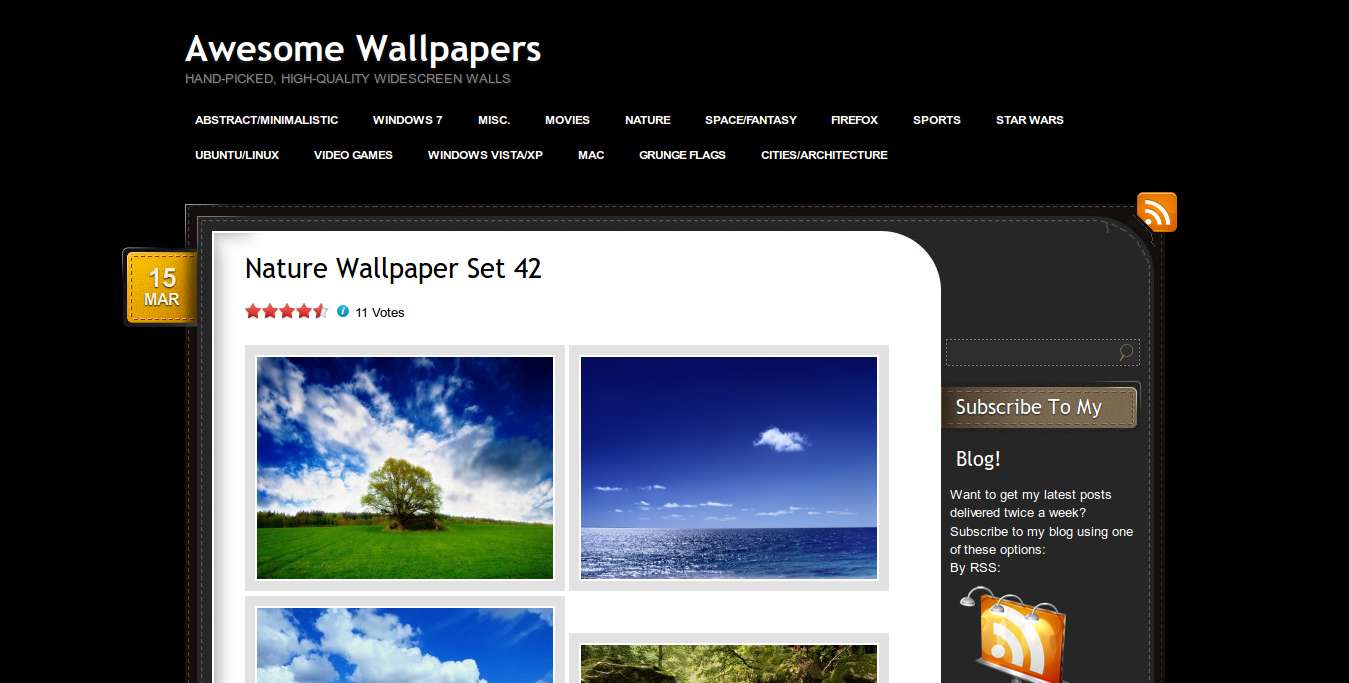Click the large RSS bag icon in sidebar
This screenshot has width=1349, height=683.
click(1012, 635)
